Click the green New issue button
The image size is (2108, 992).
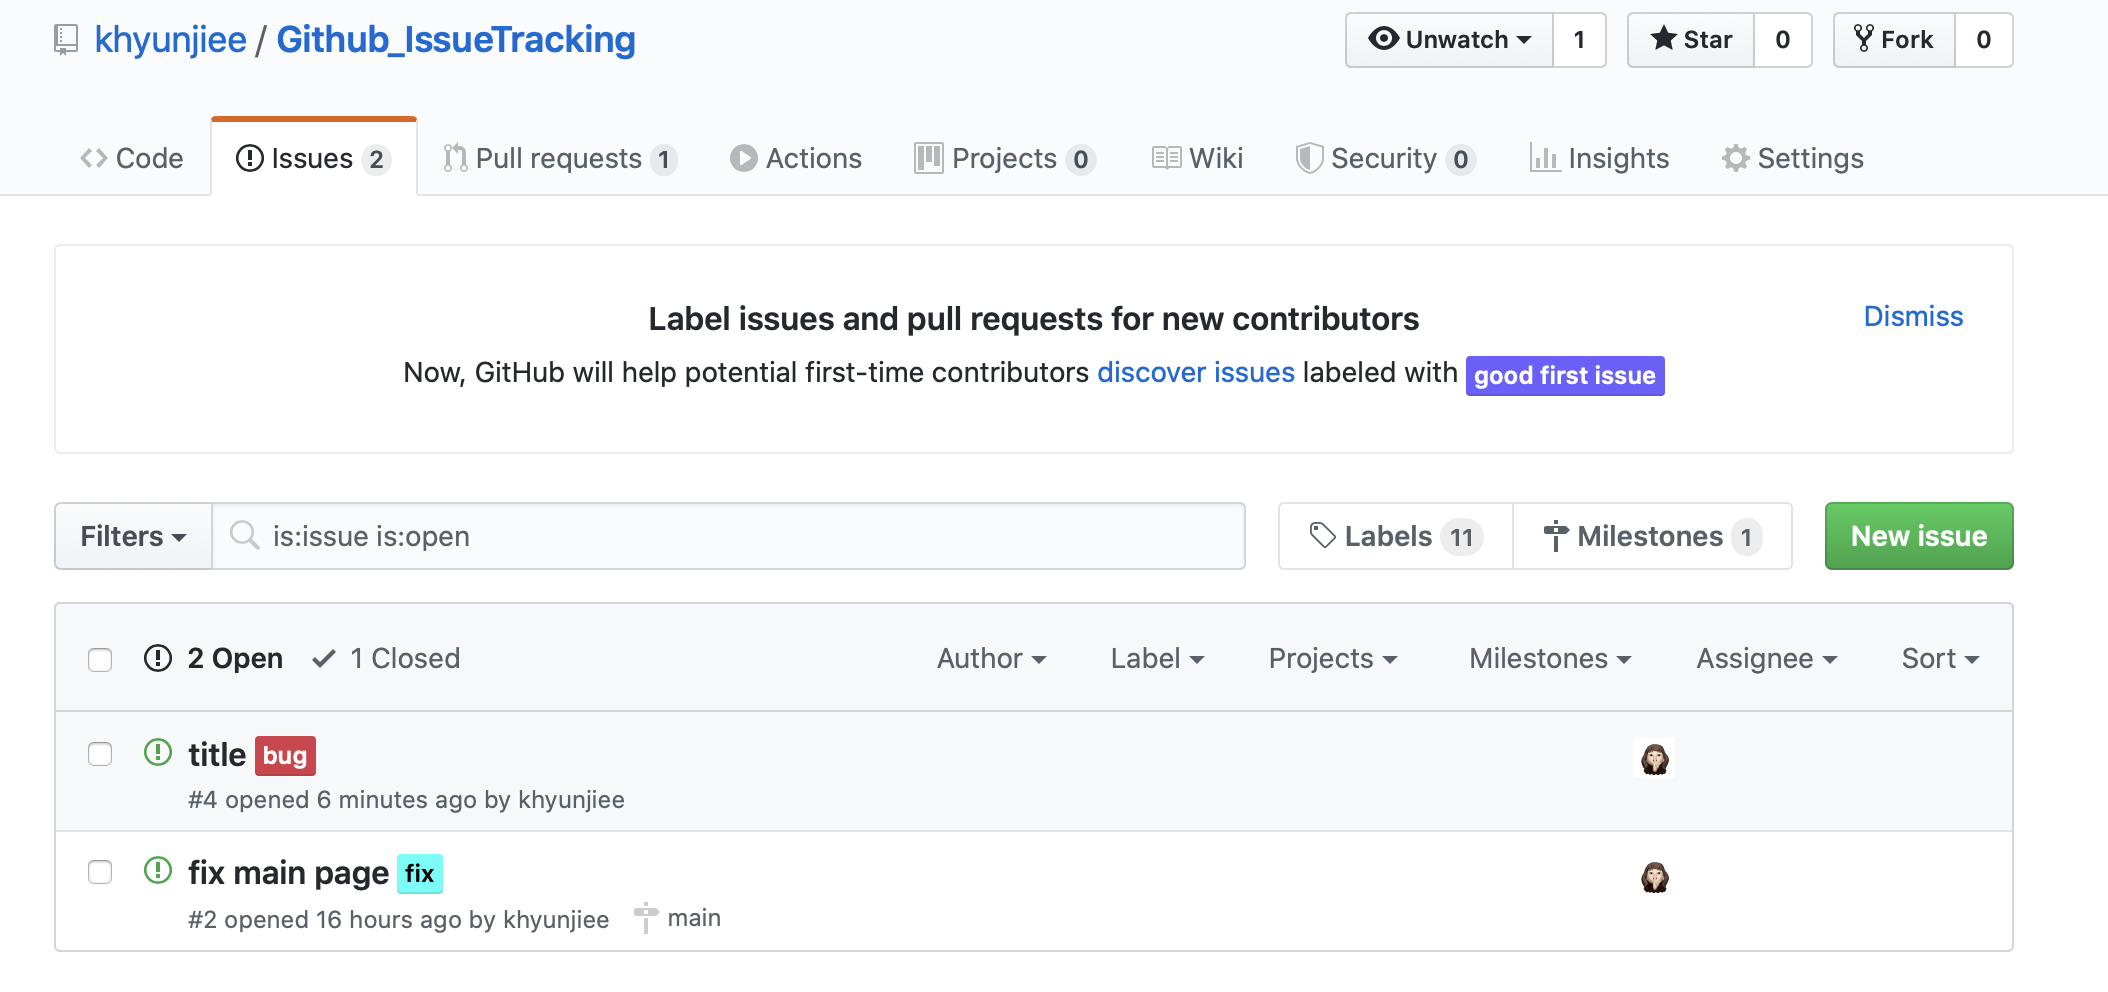[x=1918, y=536]
